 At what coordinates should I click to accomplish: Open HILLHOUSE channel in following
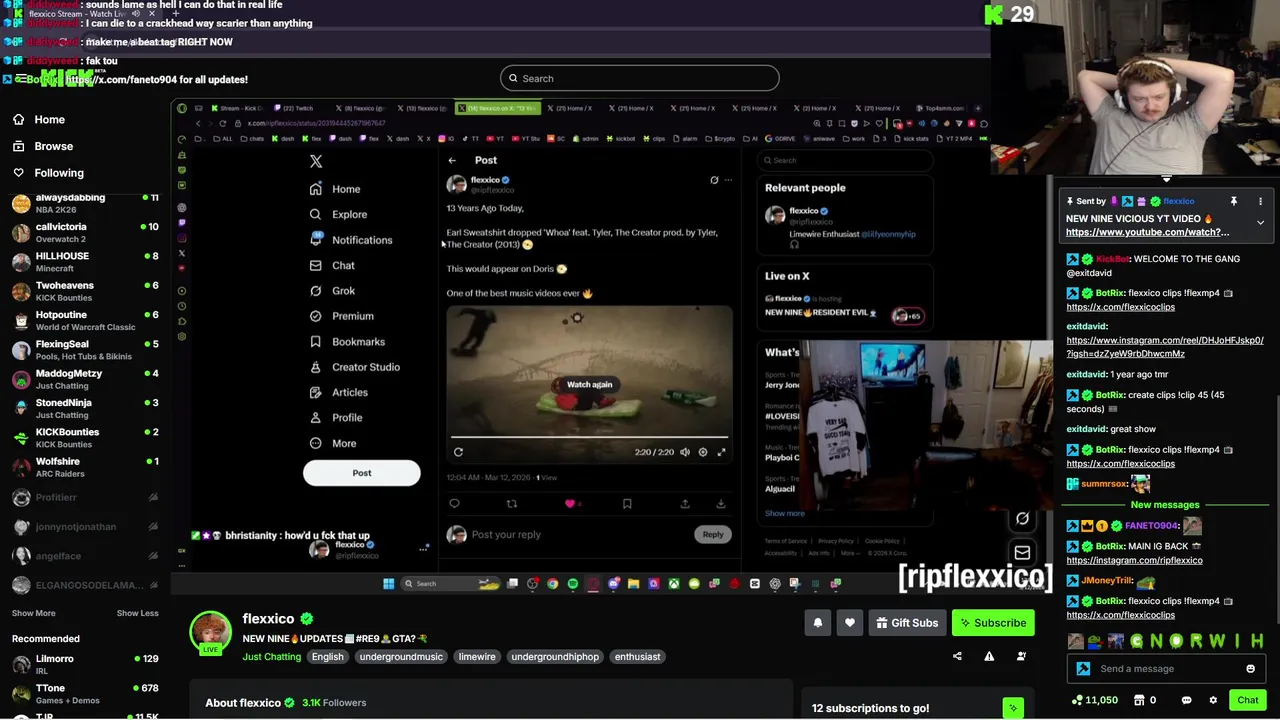point(85,262)
